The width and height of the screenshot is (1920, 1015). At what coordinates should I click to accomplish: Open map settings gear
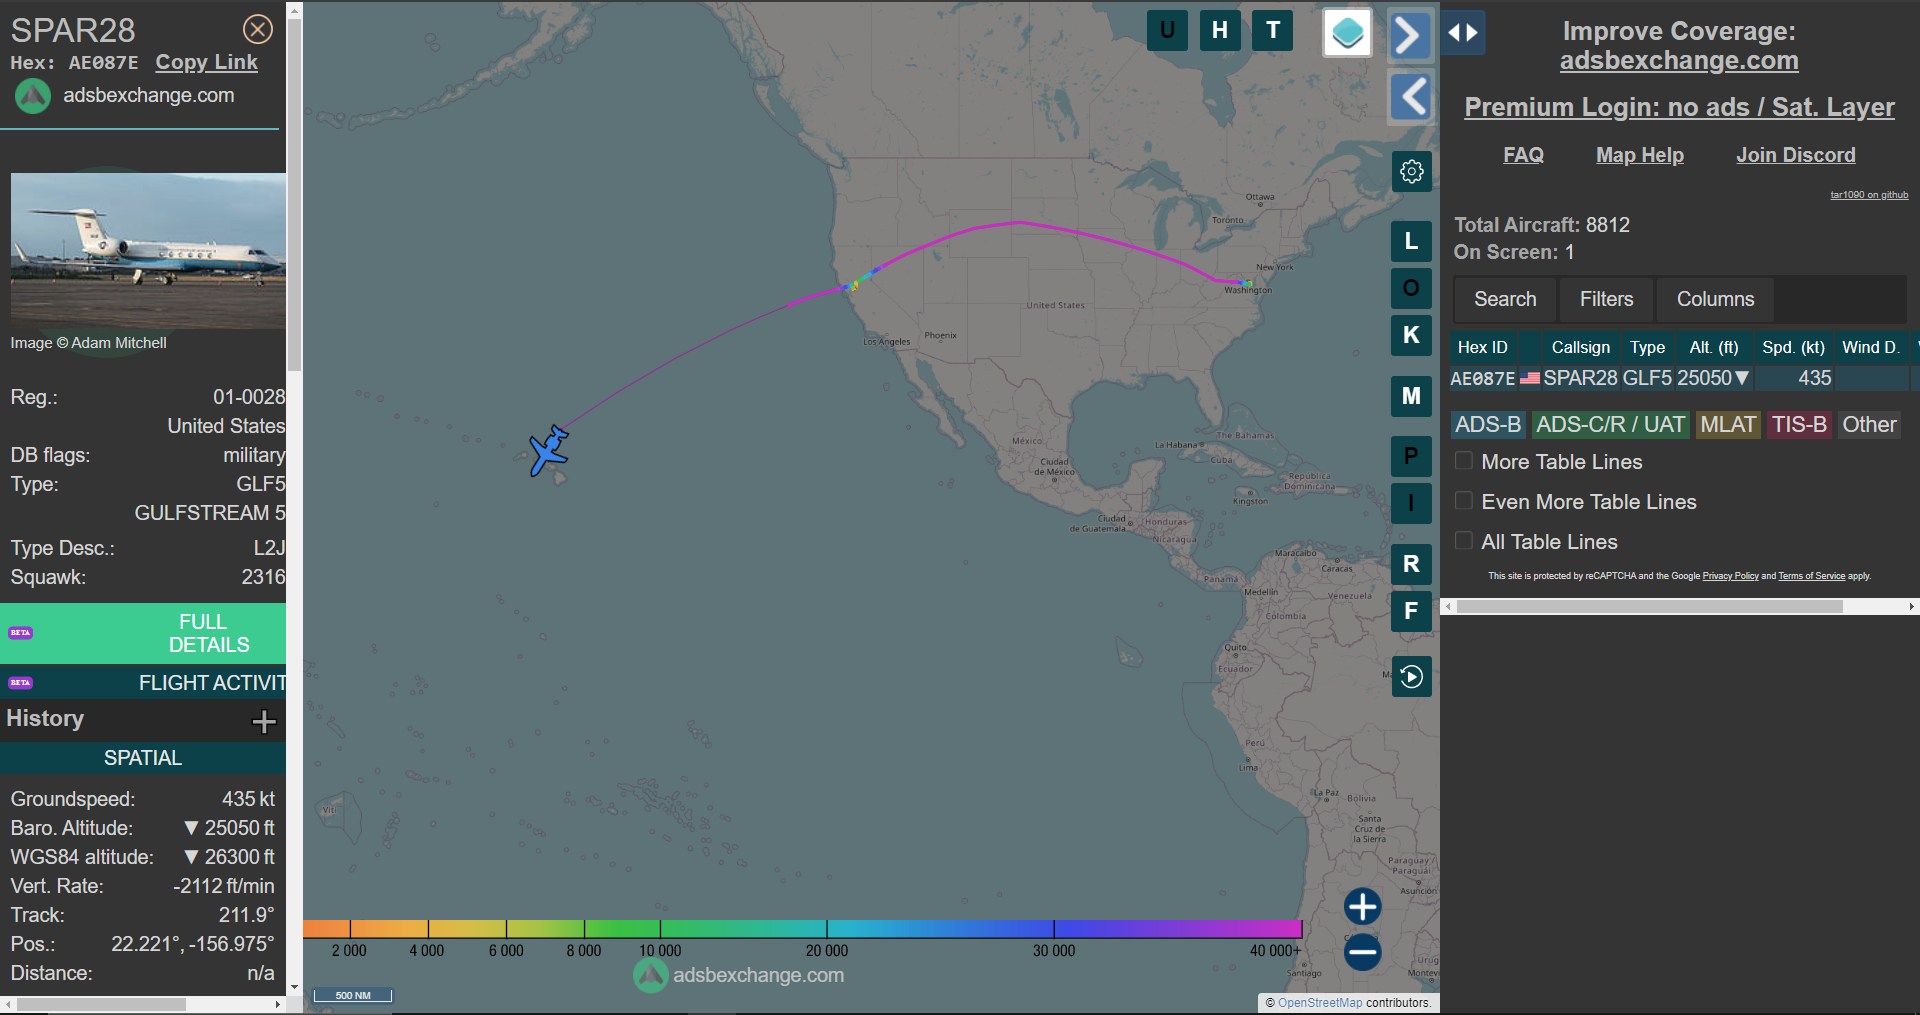point(1411,171)
